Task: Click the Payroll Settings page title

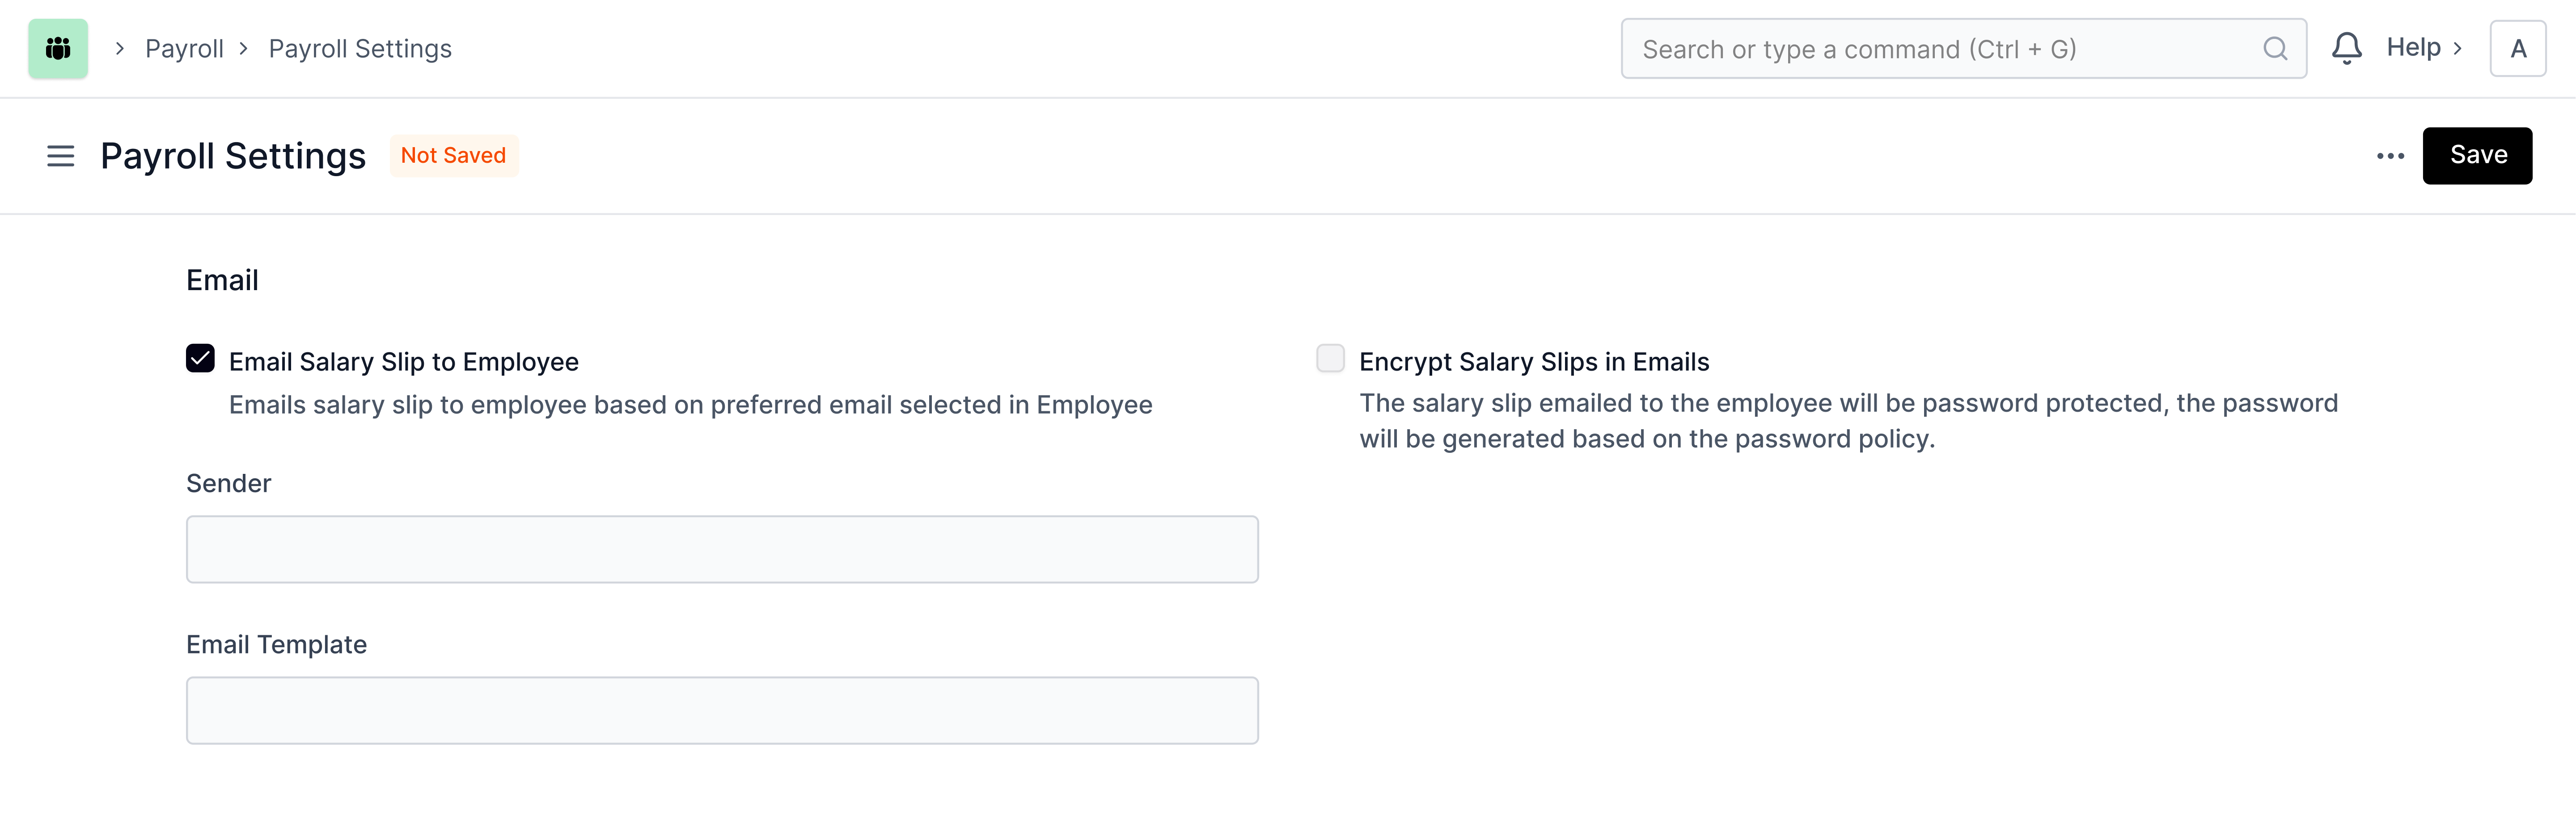Action: click(233, 156)
